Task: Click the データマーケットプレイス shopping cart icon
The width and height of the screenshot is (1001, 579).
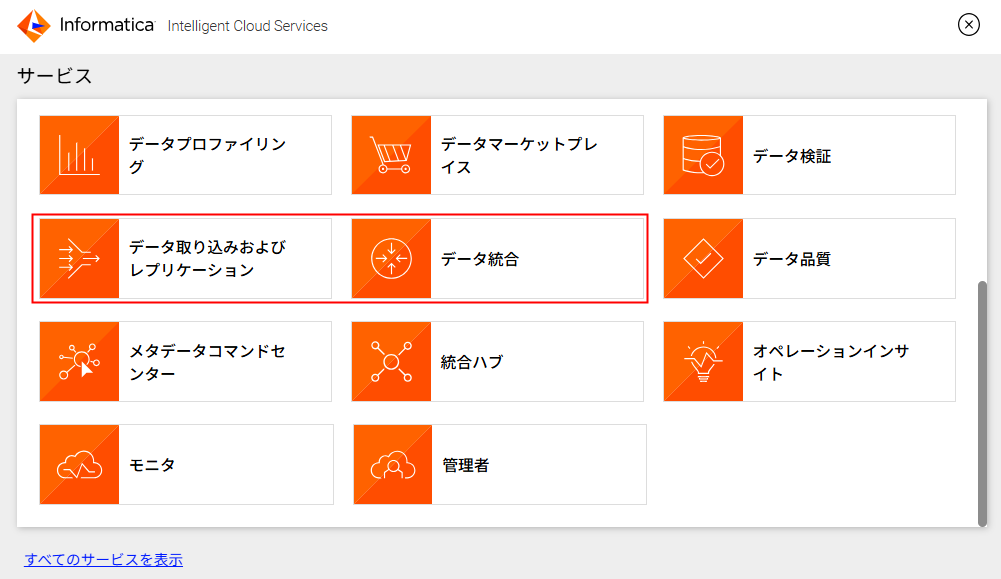Action: click(x=391, y=155)
